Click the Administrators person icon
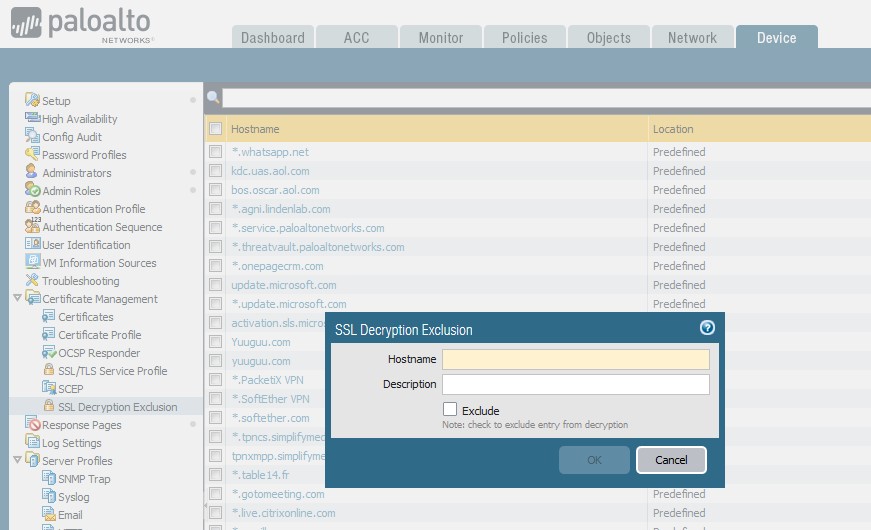 coord(31,172)
